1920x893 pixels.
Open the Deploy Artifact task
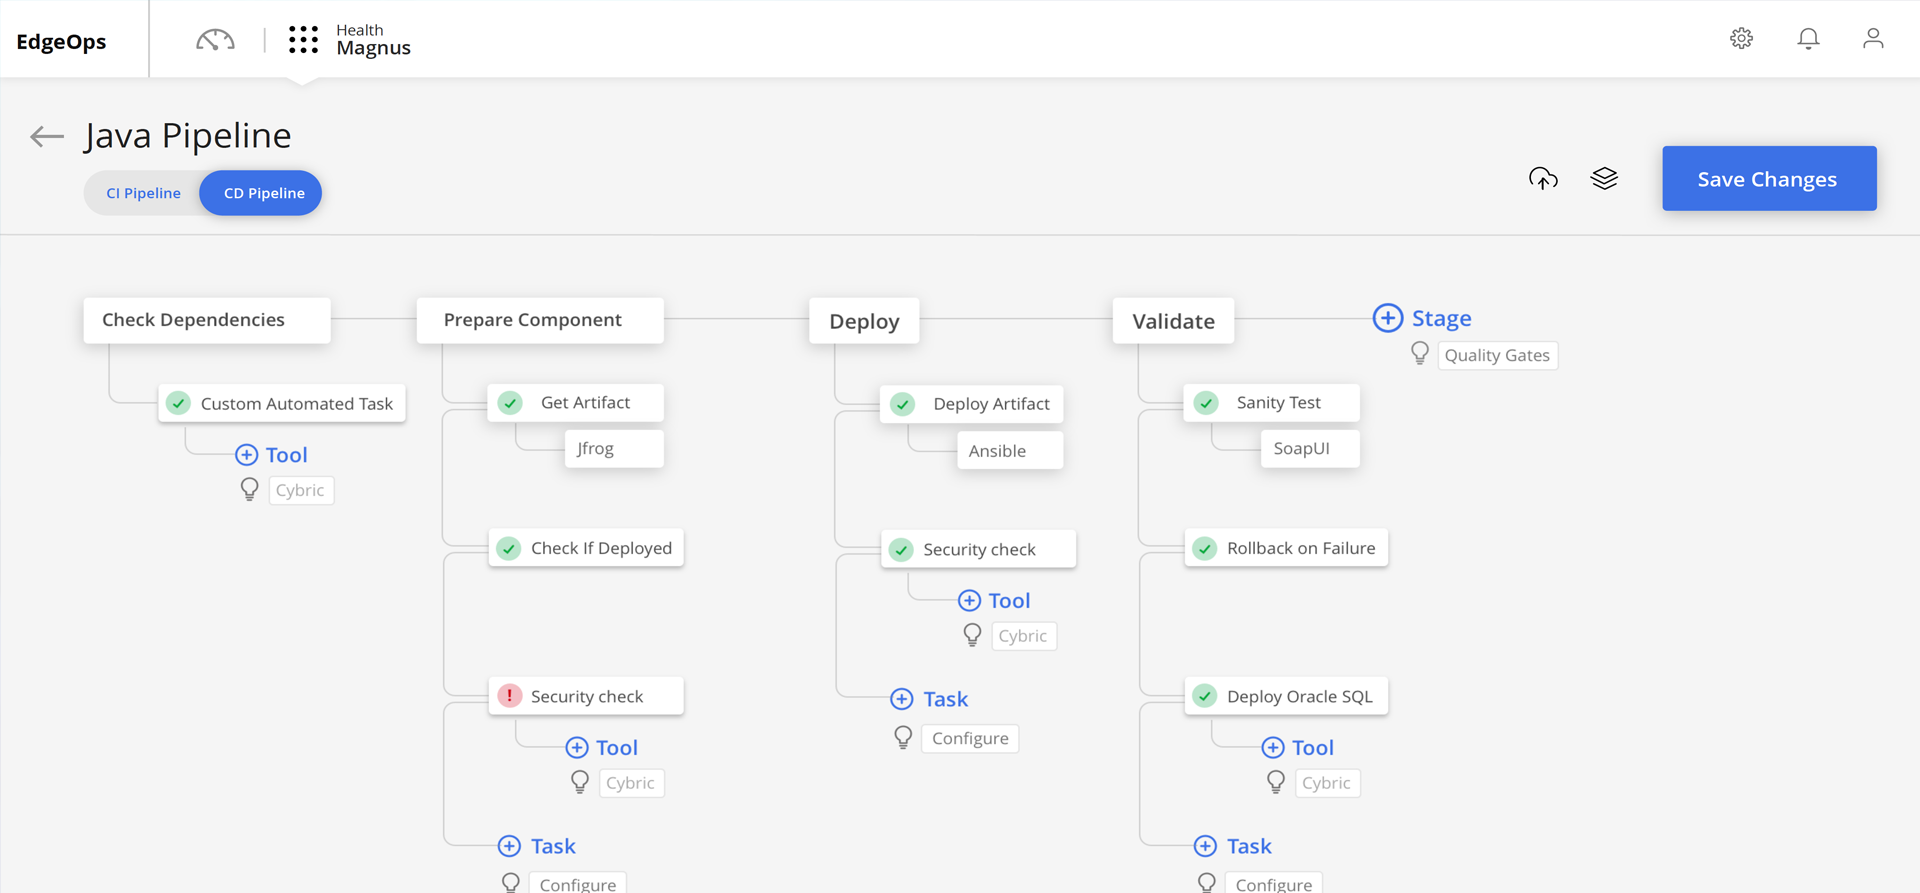click(x=971, y=404)
